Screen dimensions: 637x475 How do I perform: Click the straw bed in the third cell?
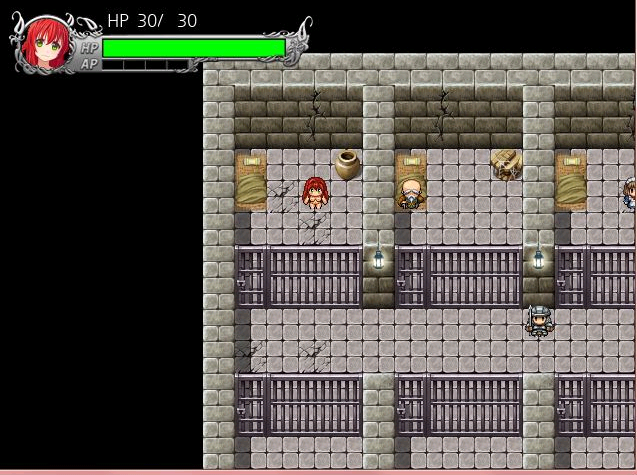(x=571, y=180)
